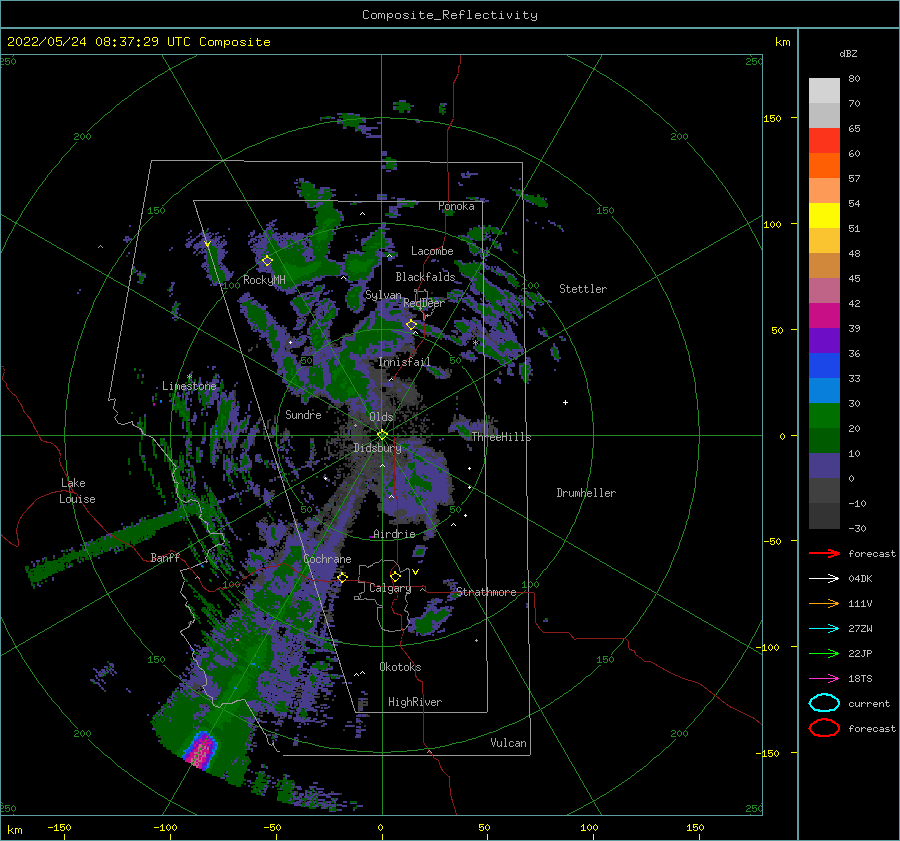
Task: Click the cyan current ellipse icon
Action: [x=824, y=703]
